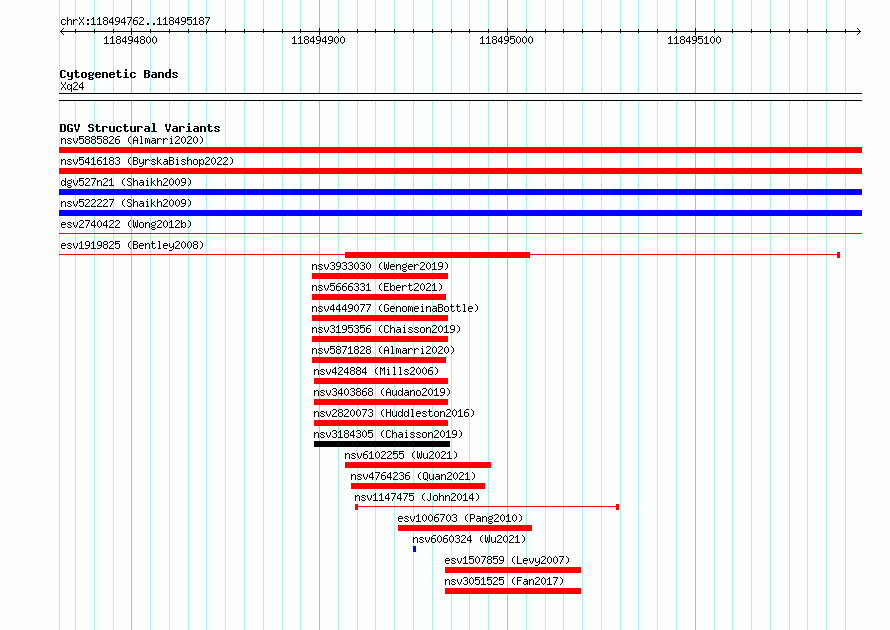Select the nsv5666331 red variant bar

[379, 297]
